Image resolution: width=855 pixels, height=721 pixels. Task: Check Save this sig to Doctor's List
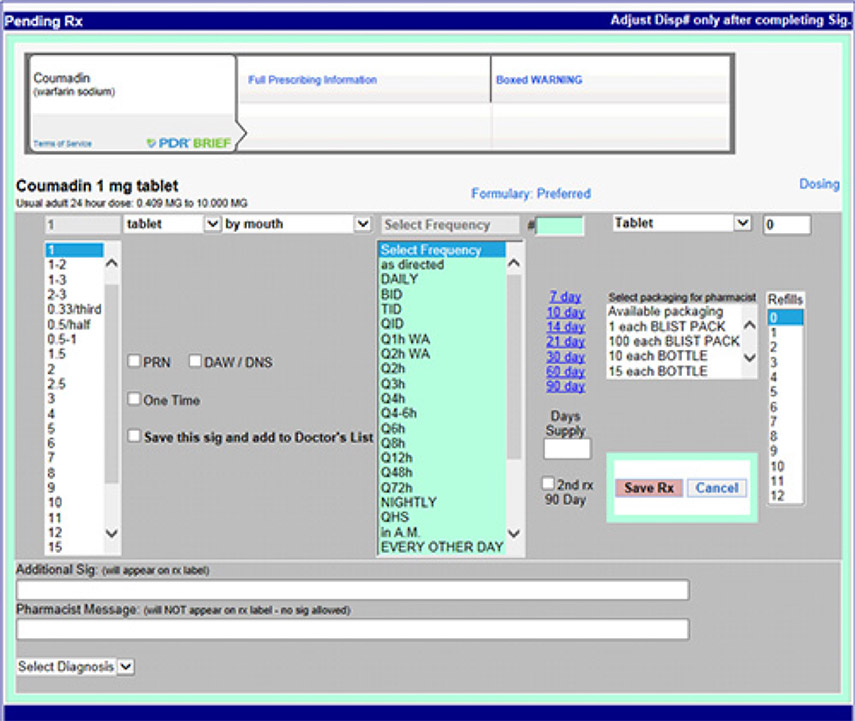pos(134,436)
